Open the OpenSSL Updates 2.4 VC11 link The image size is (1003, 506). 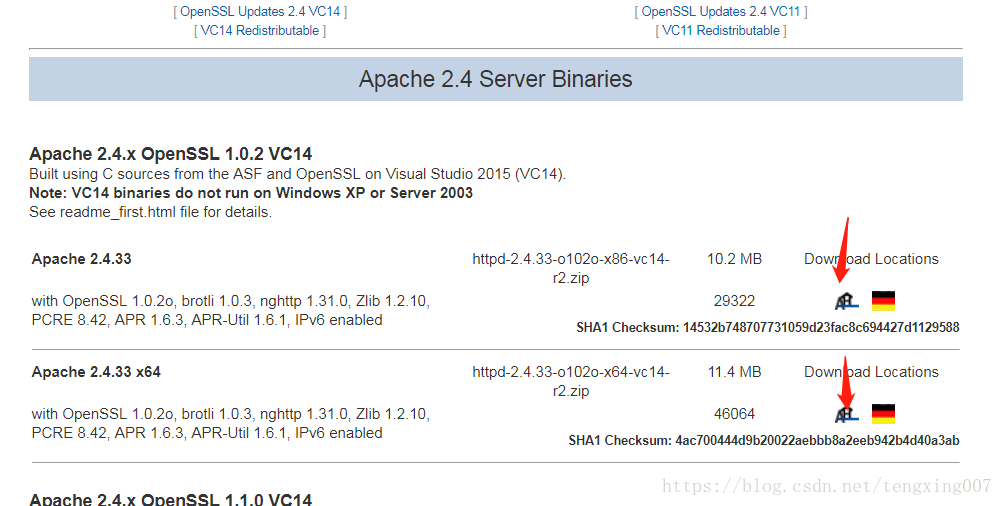721,12
